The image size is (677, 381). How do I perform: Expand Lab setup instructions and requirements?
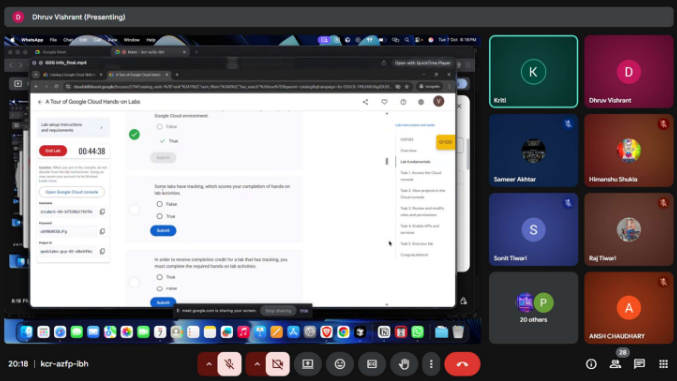(x=73, y=127)
